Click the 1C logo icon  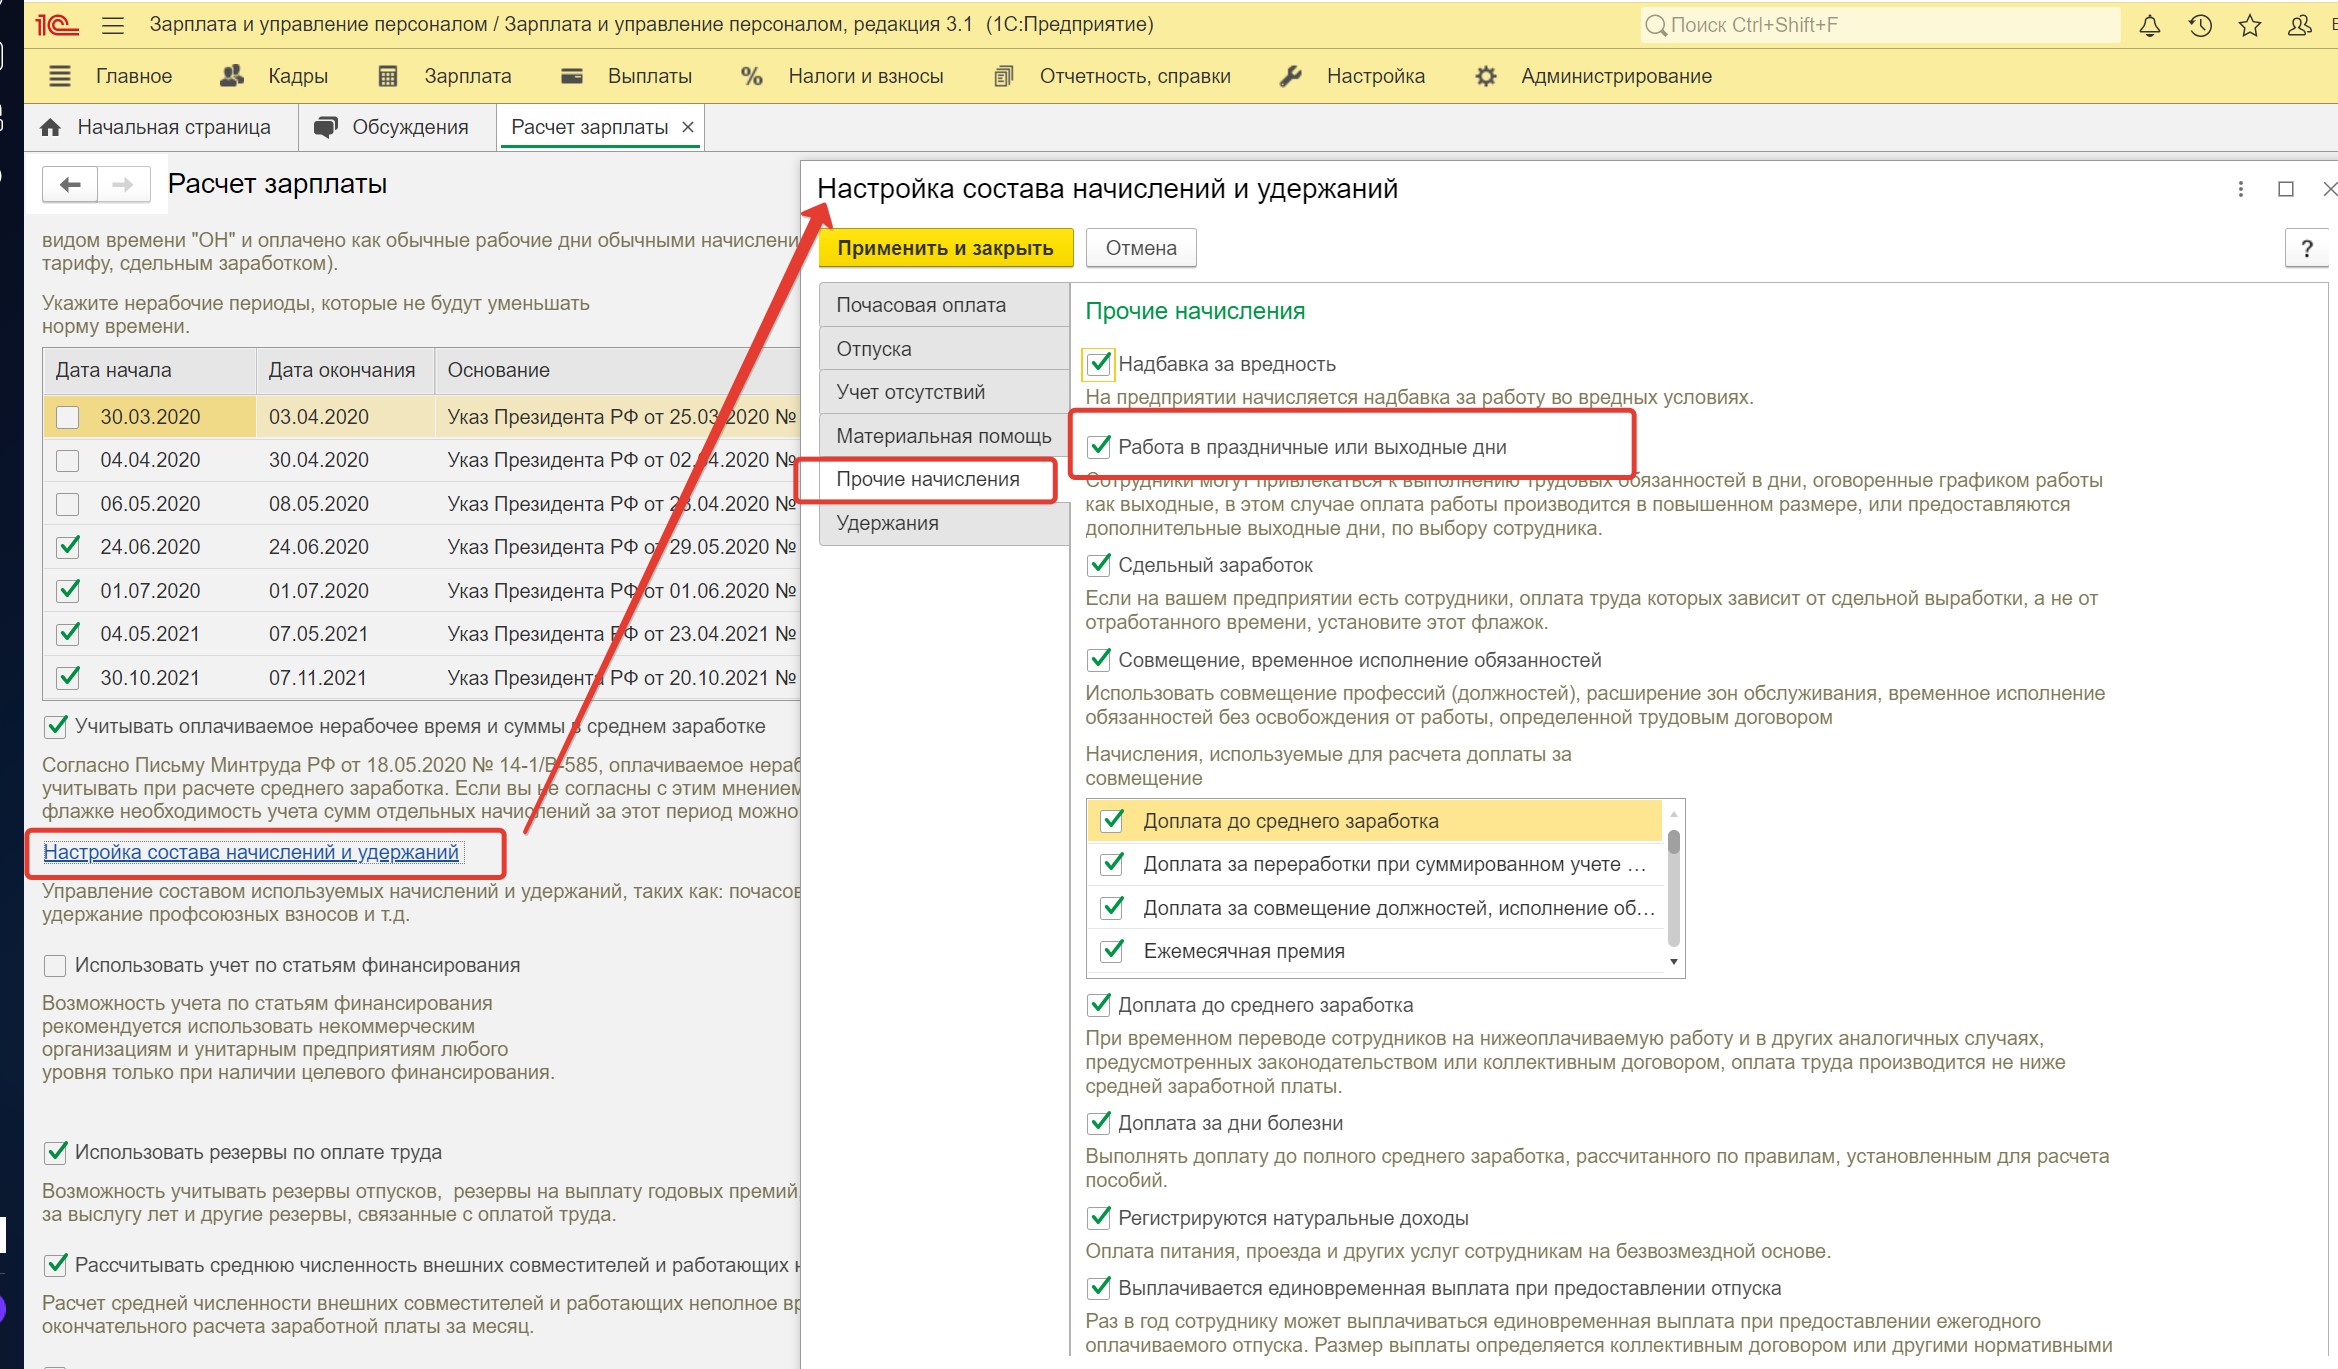pos(57,25)
